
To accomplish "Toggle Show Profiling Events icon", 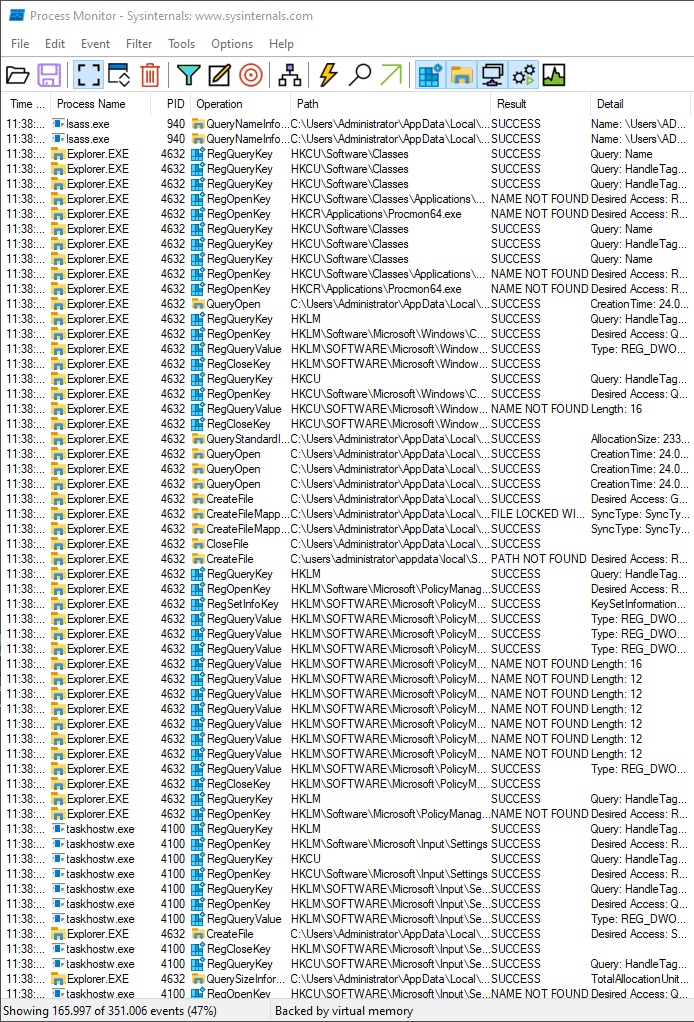I will [x=554, y=75].
